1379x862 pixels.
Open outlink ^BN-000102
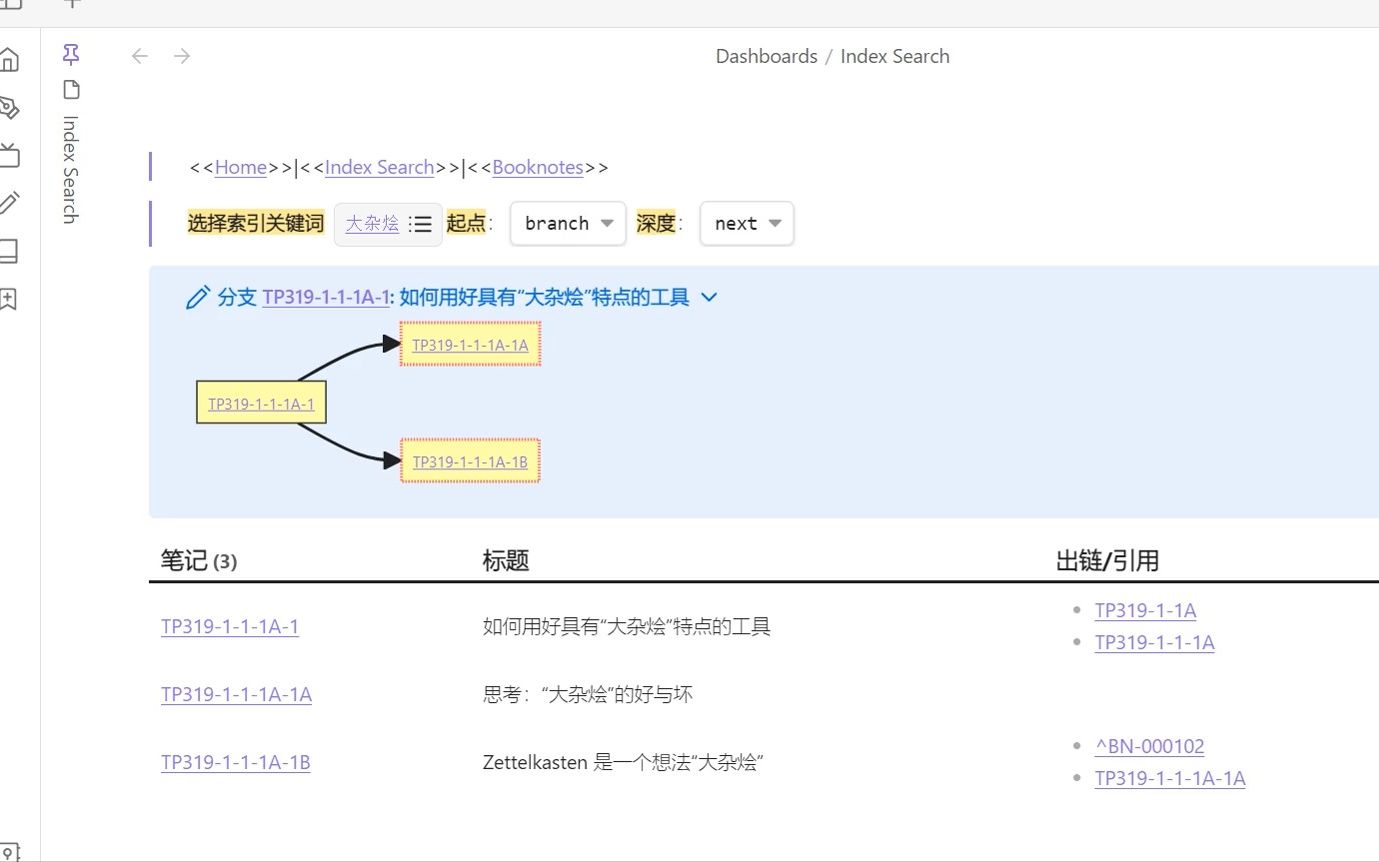coord(1149,746)
